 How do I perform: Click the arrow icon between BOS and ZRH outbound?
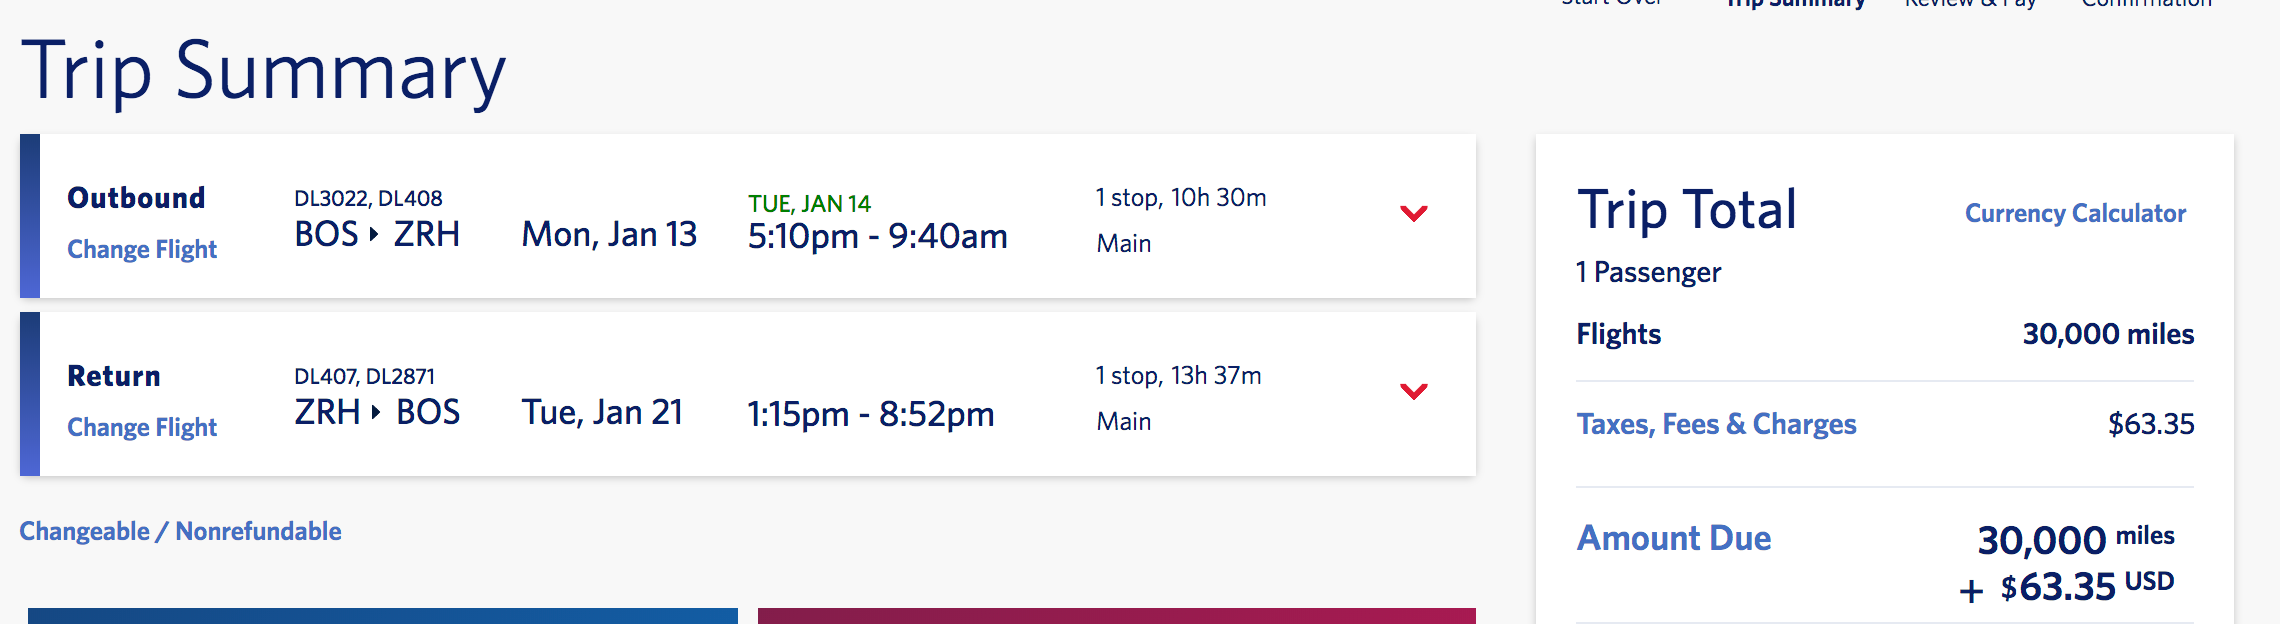click(374, 234)
